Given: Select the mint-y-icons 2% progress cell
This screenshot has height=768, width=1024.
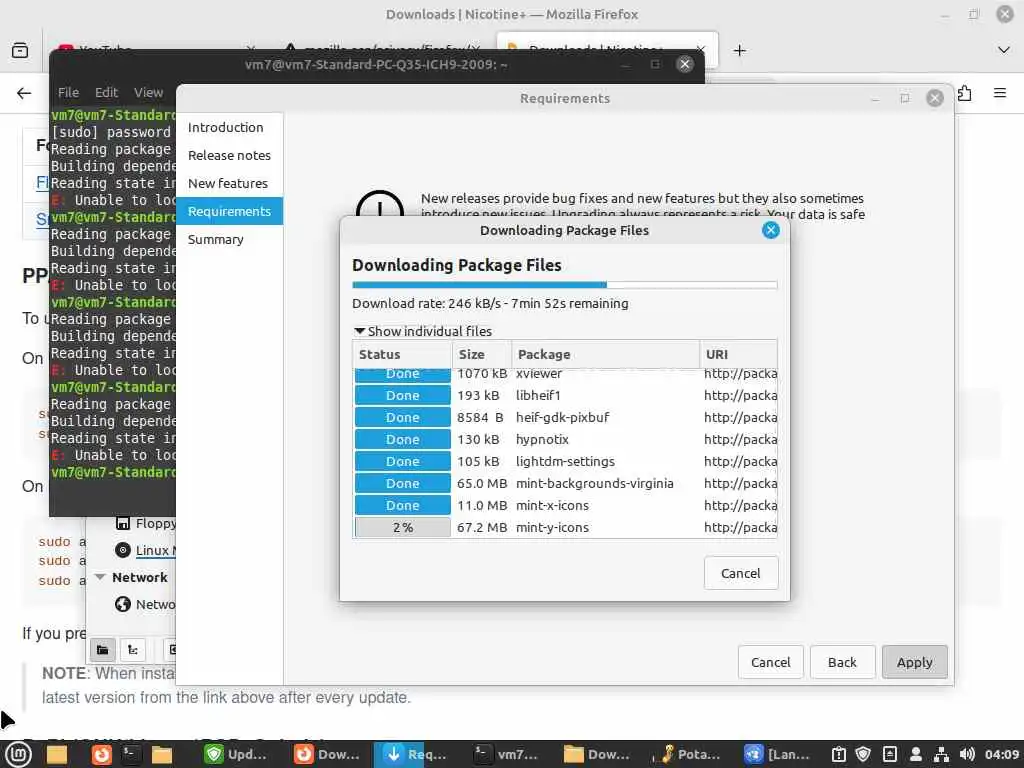Looking at the screenshot, I should [x=402, y=527].
